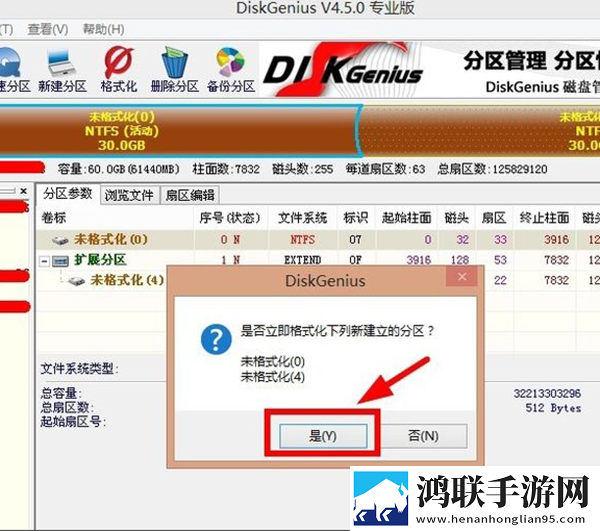The width and height of the screenshot is (600, 531).
Task: Click the 扇区 column header
Action: [494, 218]
